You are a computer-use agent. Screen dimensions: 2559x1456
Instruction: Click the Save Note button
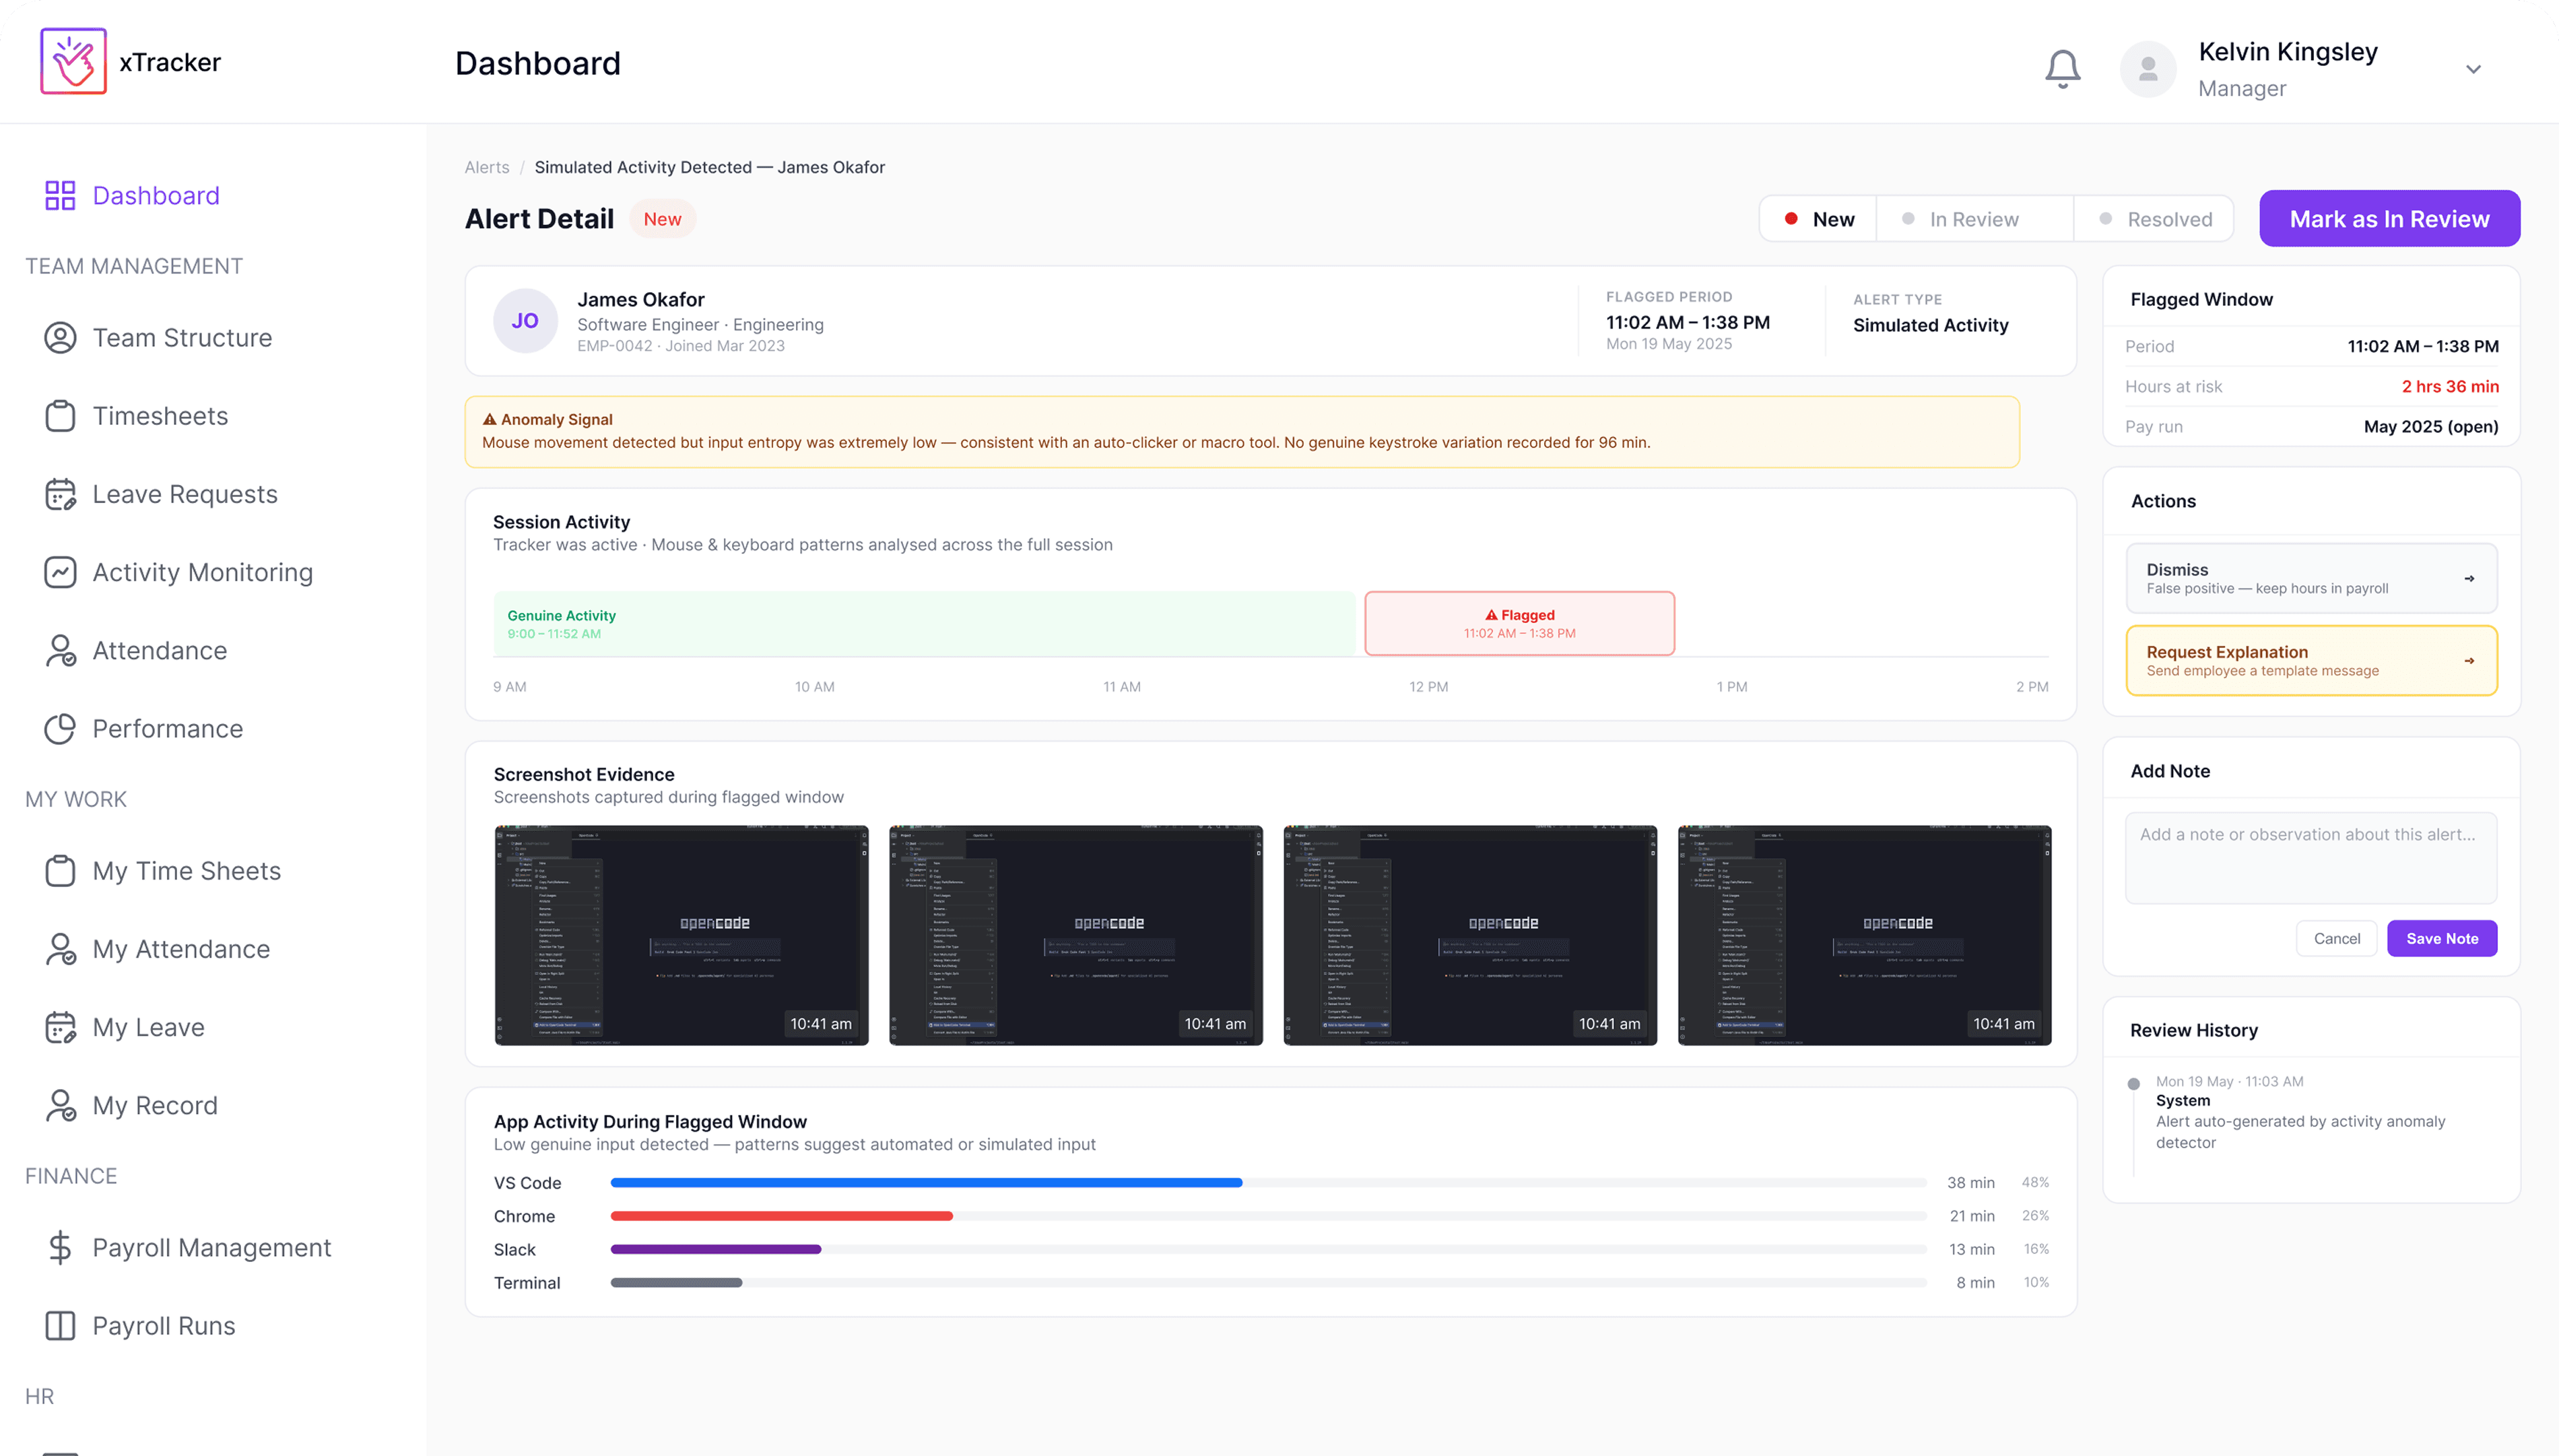pyautogui.click(x=2442, y=938)
